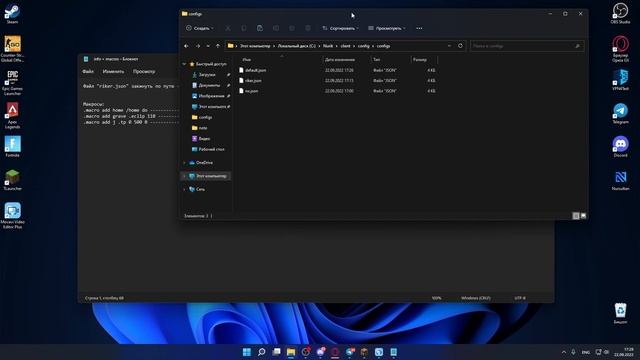Expand the Сеть (Network) tree node
640x360 pixels.
(184, 189)
